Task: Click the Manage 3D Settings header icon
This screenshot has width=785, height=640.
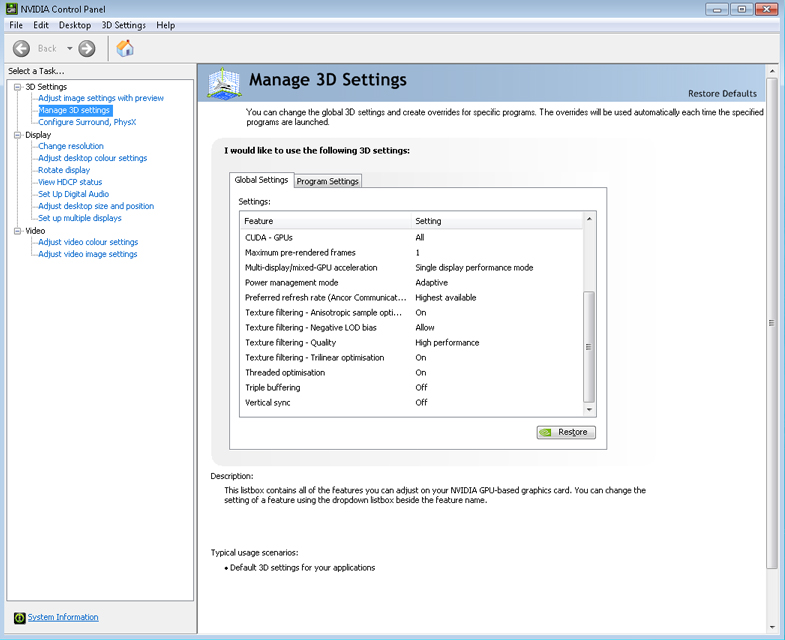Action: click(x=224, y=83)
